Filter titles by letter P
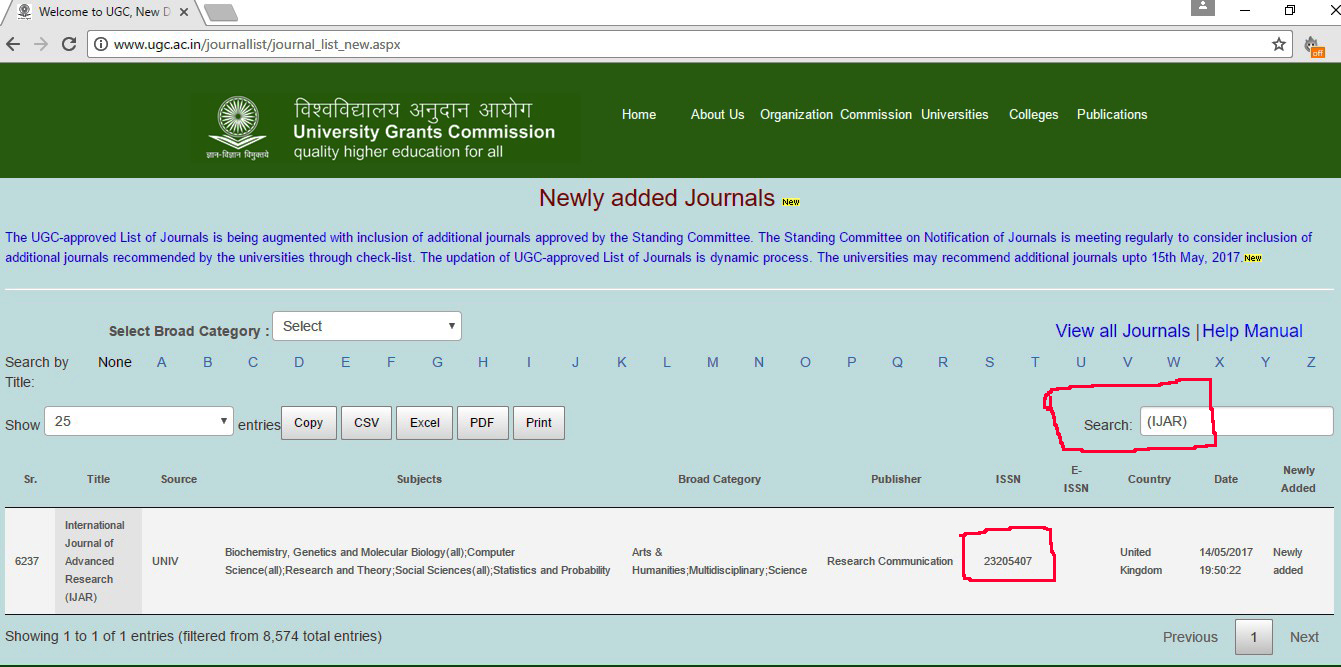The height and width of the screenshot is (667, 1341). coord(852,362)
